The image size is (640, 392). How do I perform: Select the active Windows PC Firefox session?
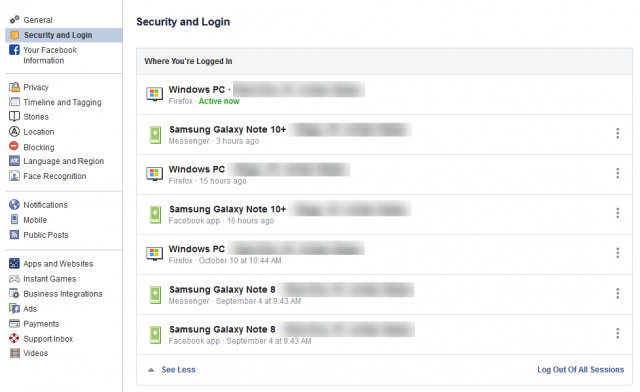(x=384, y=95)
